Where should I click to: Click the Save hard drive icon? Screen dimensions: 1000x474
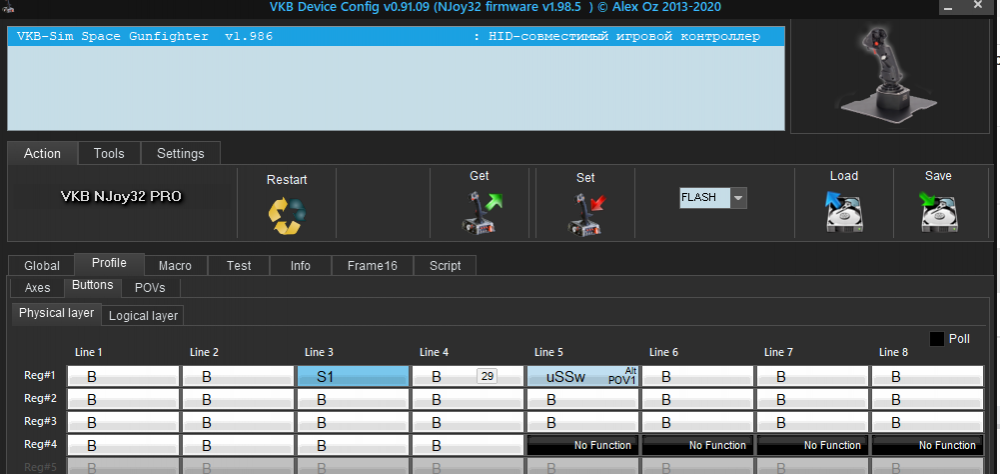pos(940,212)
